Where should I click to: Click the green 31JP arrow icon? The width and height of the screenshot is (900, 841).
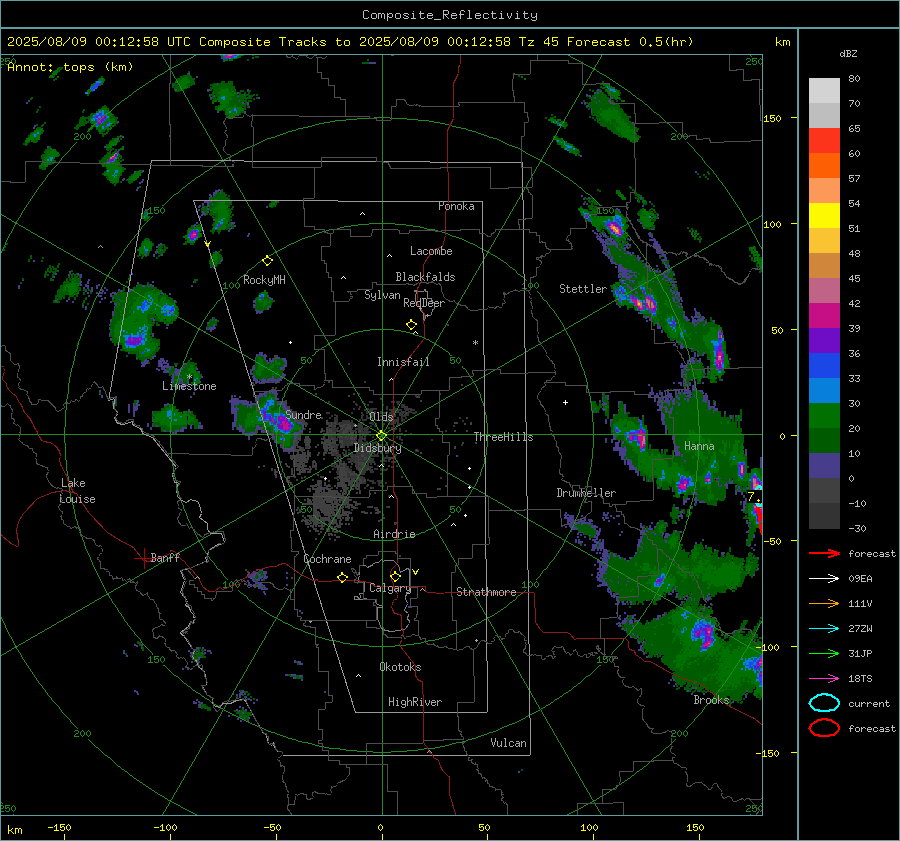[x=824, y=653]
